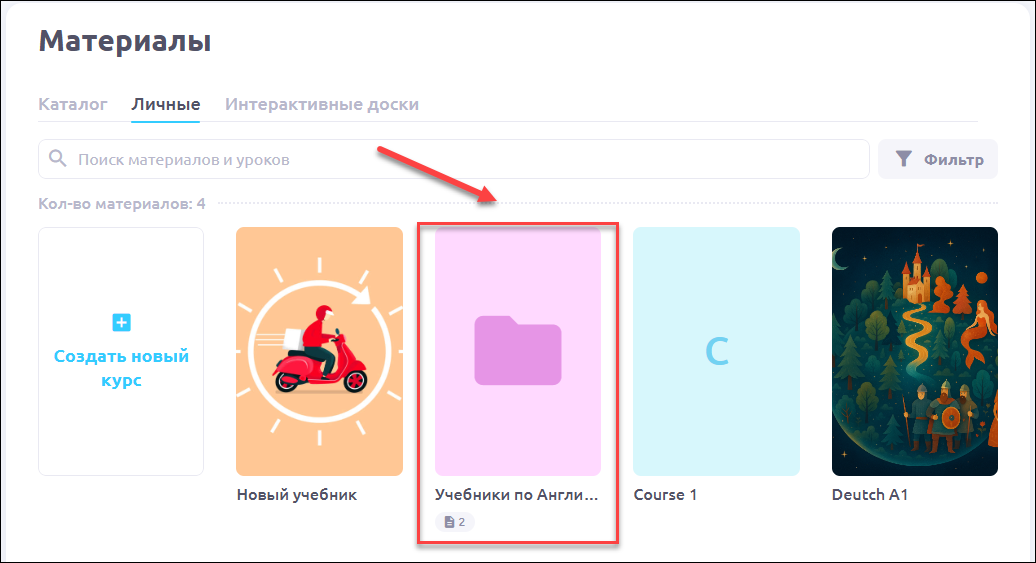Open the Новый учебник title

click(x=297, y=495)
